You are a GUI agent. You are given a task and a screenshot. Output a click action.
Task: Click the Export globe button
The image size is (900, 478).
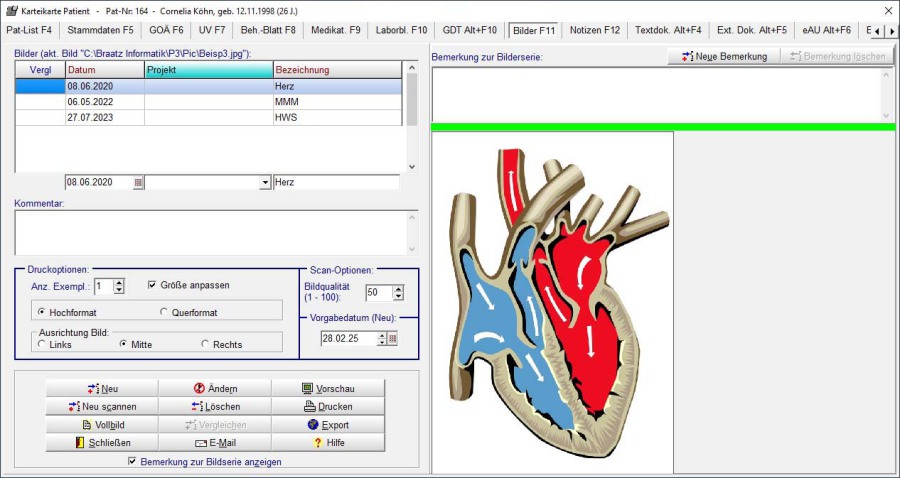click(327, 425)
